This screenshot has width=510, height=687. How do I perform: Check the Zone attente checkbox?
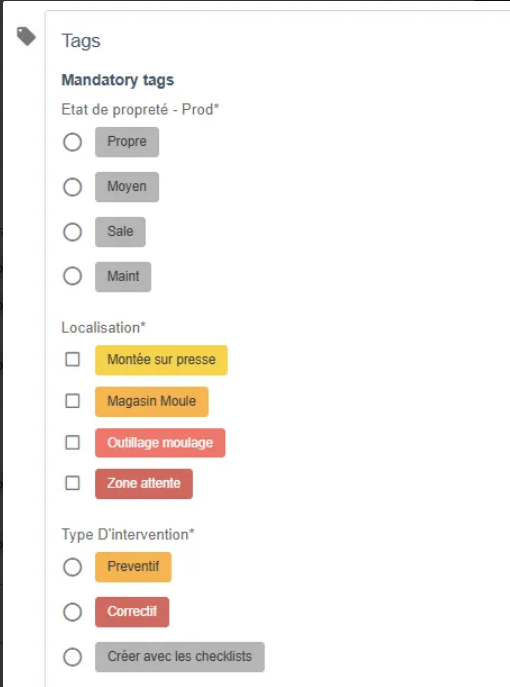point(72,483)
